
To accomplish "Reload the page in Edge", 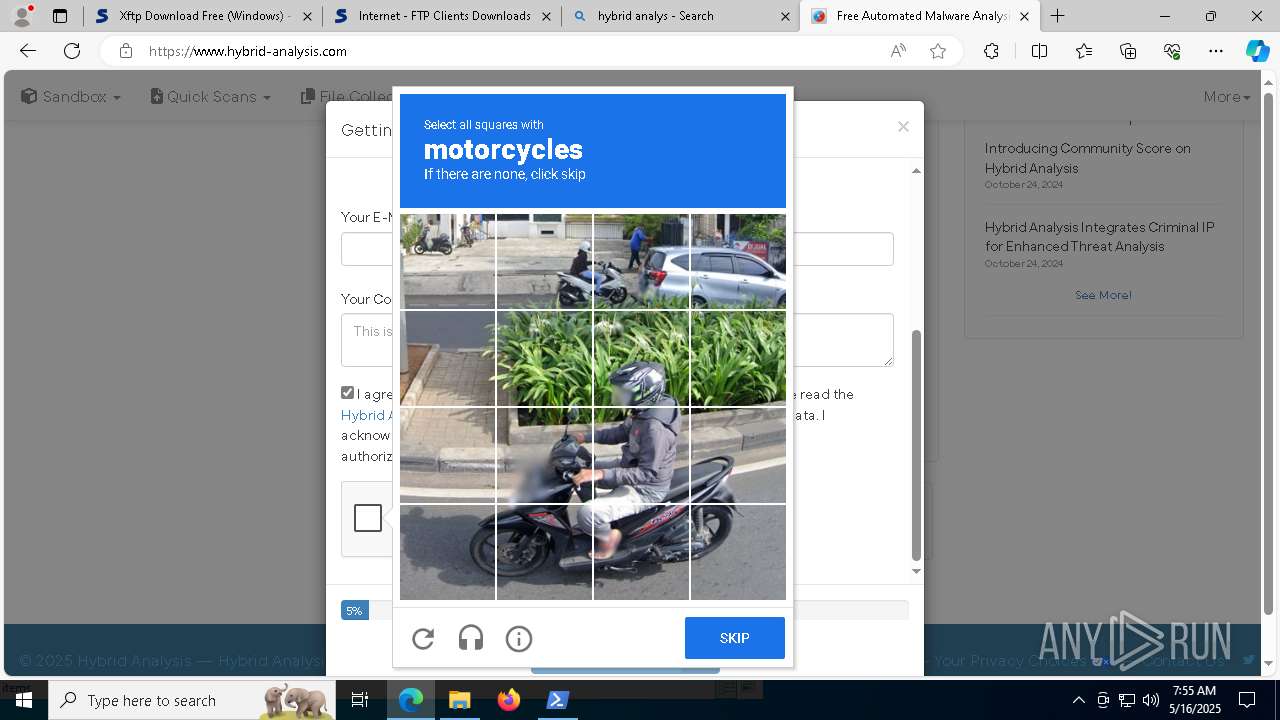I will [72, 51].
